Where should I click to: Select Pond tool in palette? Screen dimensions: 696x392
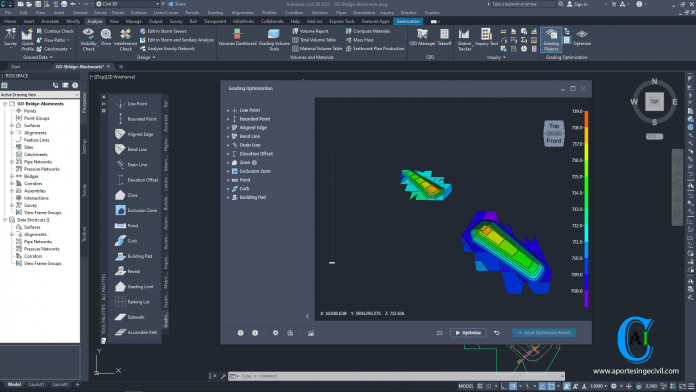(x=127, y=226)
